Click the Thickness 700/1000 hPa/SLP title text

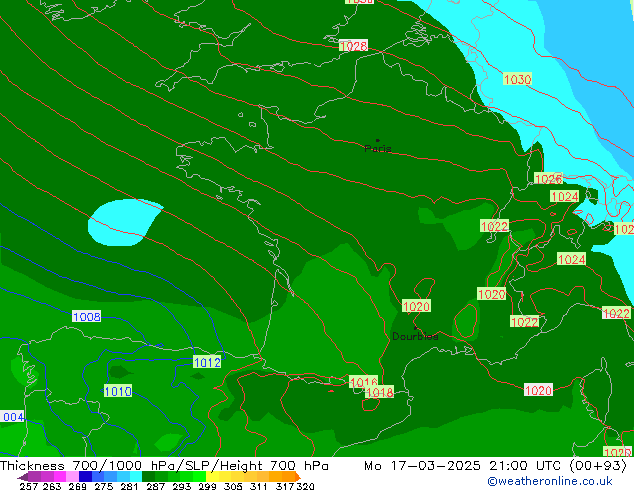(164, 466)
